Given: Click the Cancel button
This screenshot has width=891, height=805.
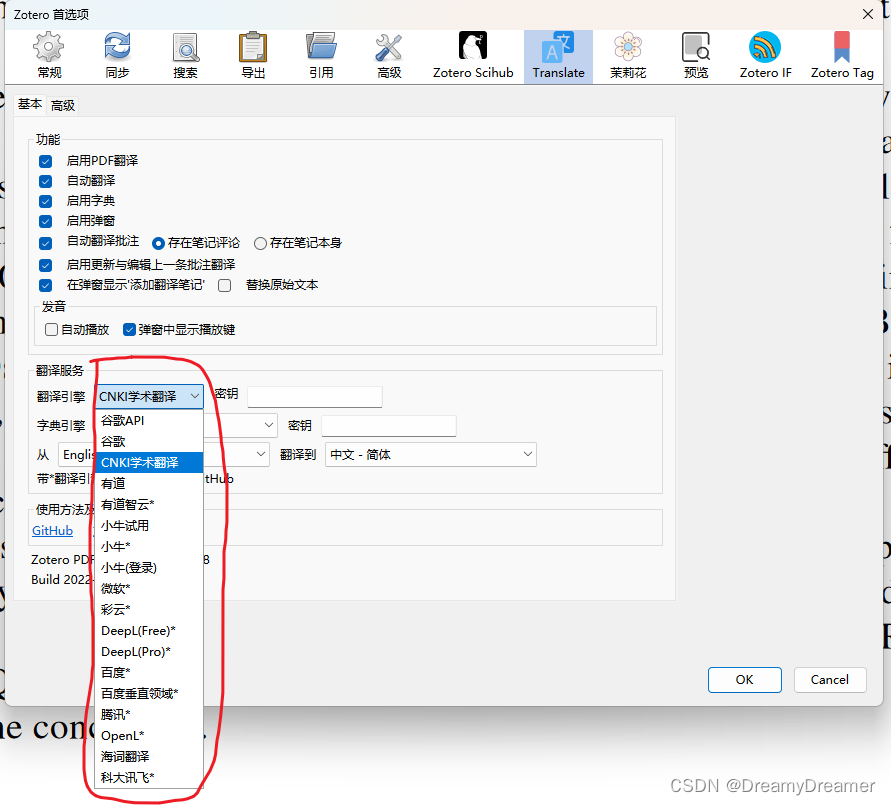Looking at the screenshot, I should pyautogui.click(x=830, y=680).
